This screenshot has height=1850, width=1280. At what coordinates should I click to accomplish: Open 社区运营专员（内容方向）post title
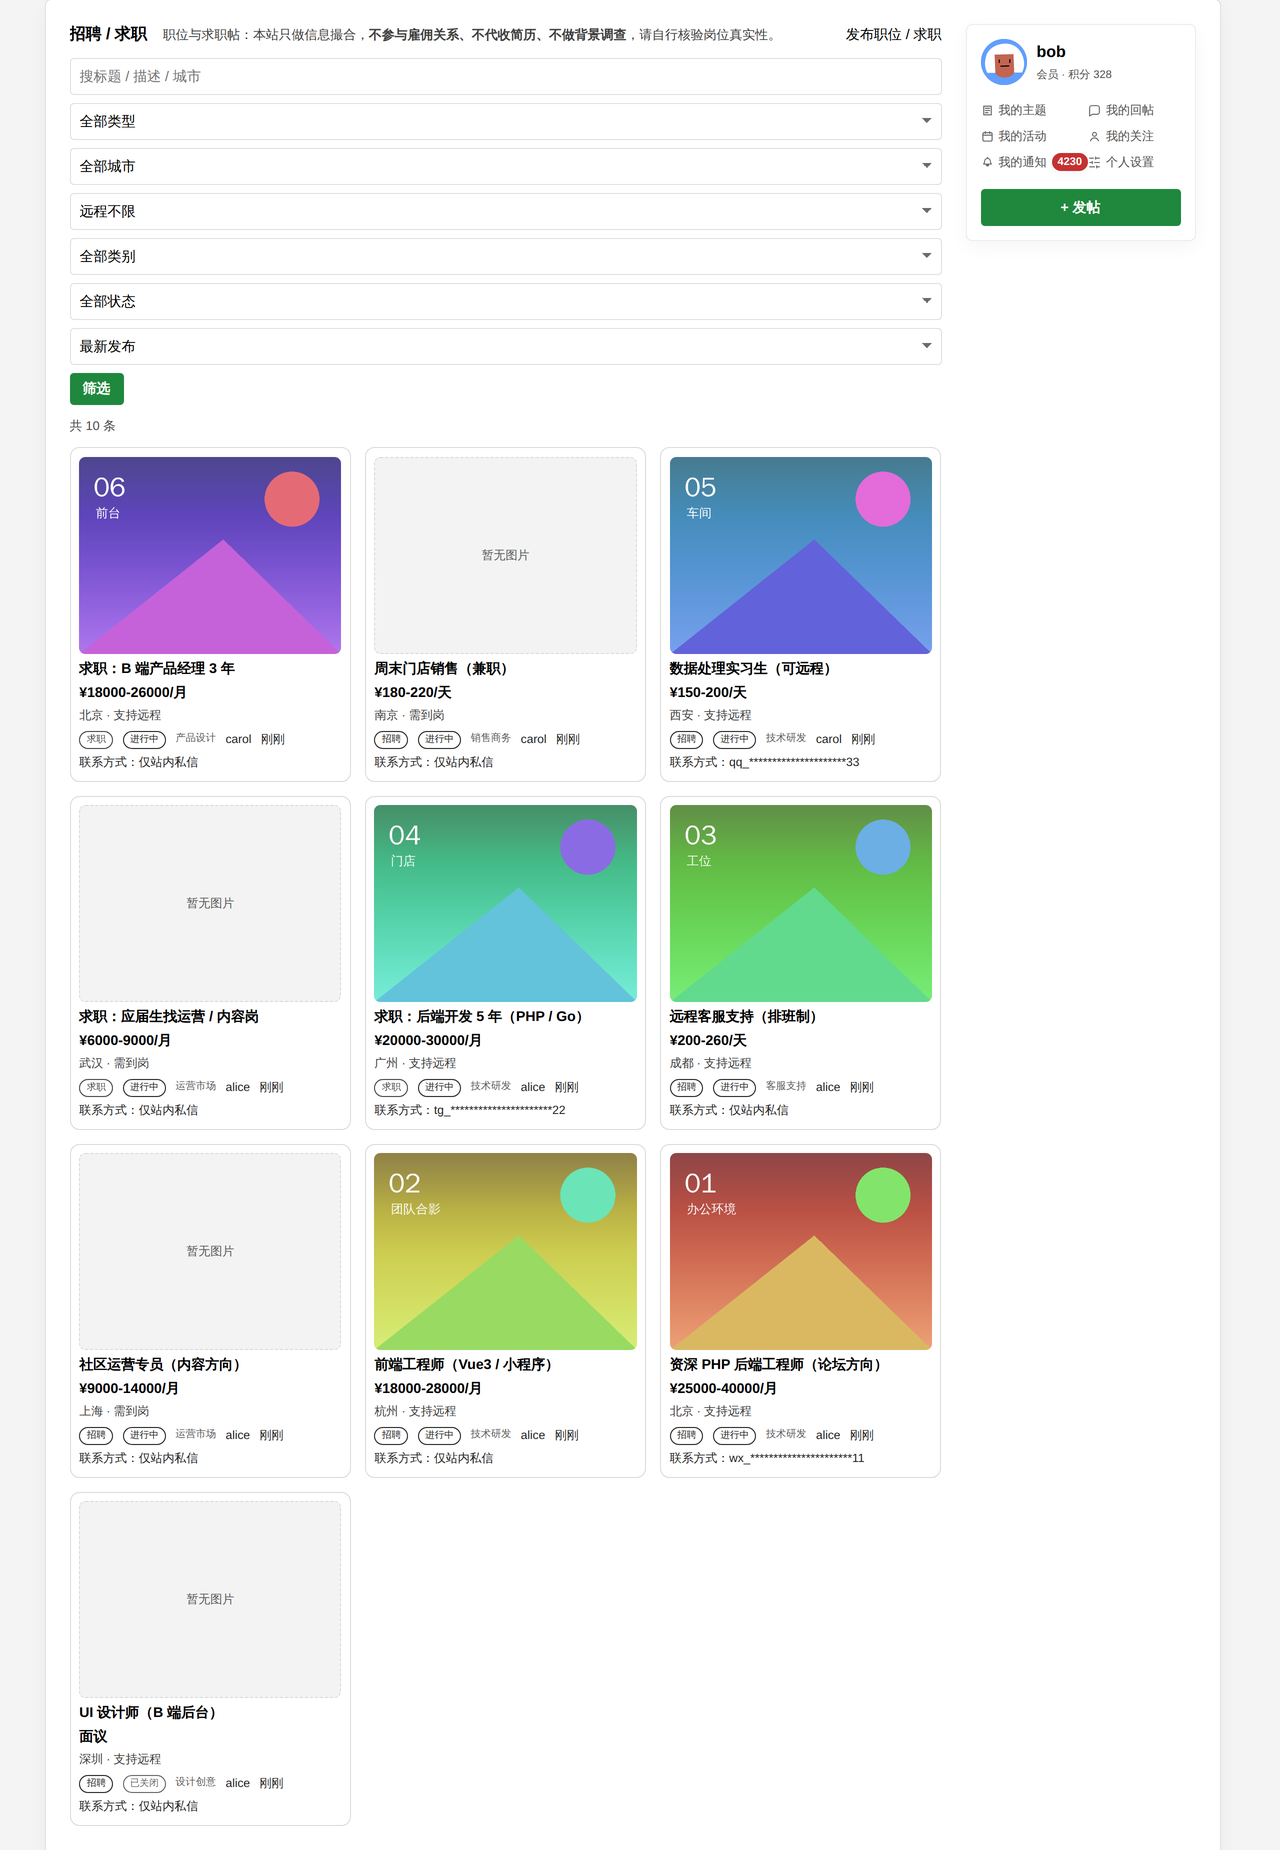pos(163,1365)
